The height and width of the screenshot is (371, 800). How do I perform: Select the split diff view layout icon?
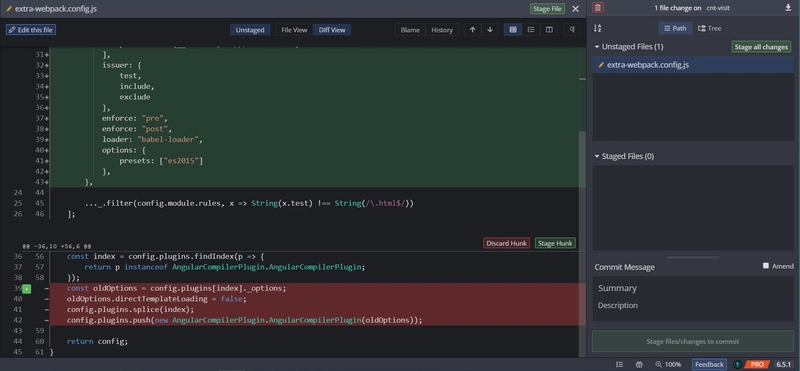coord(549,30)
